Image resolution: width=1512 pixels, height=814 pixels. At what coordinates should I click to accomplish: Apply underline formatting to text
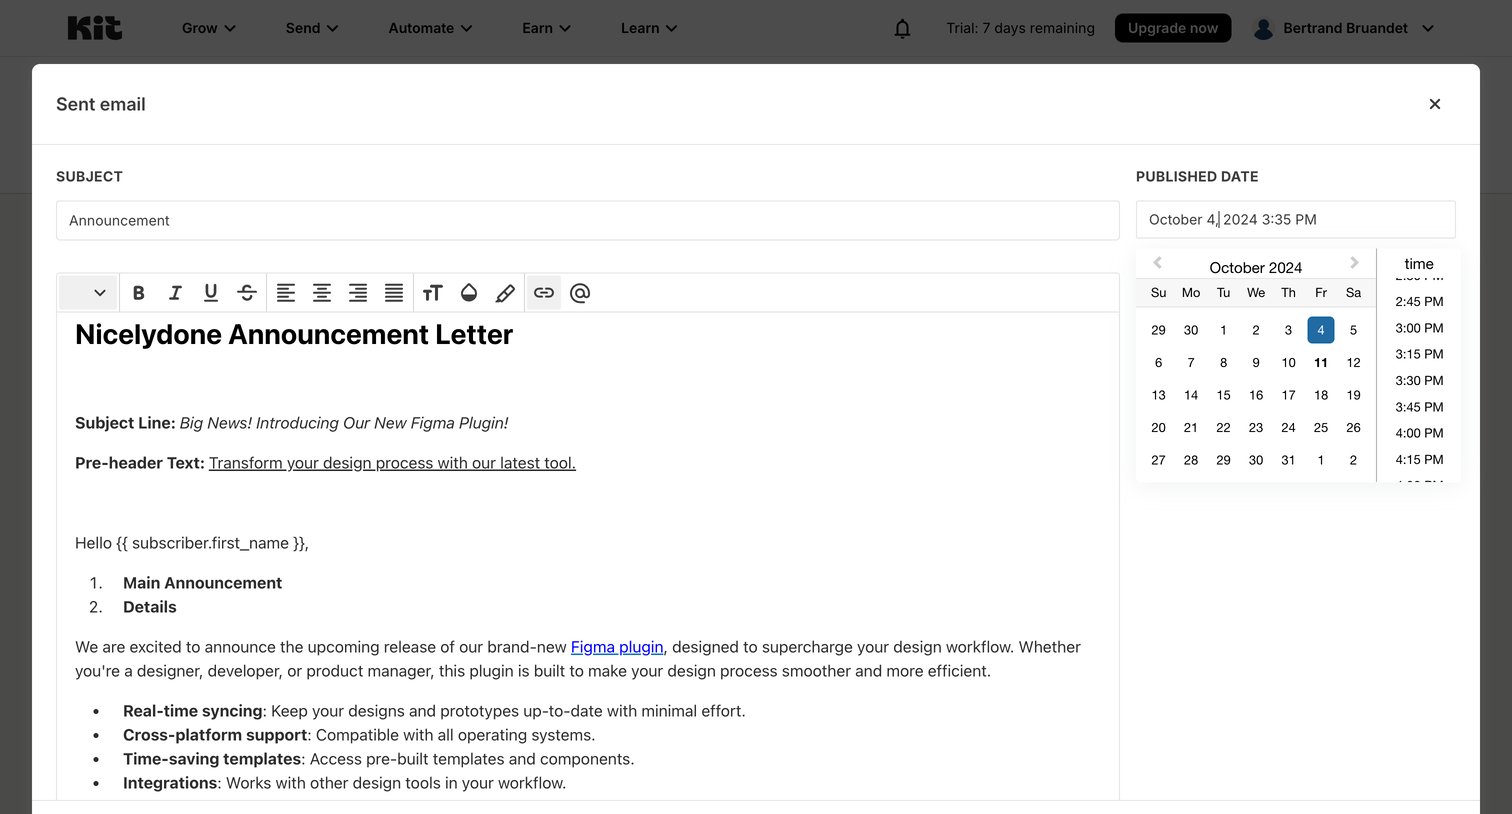tap(211, 293)
